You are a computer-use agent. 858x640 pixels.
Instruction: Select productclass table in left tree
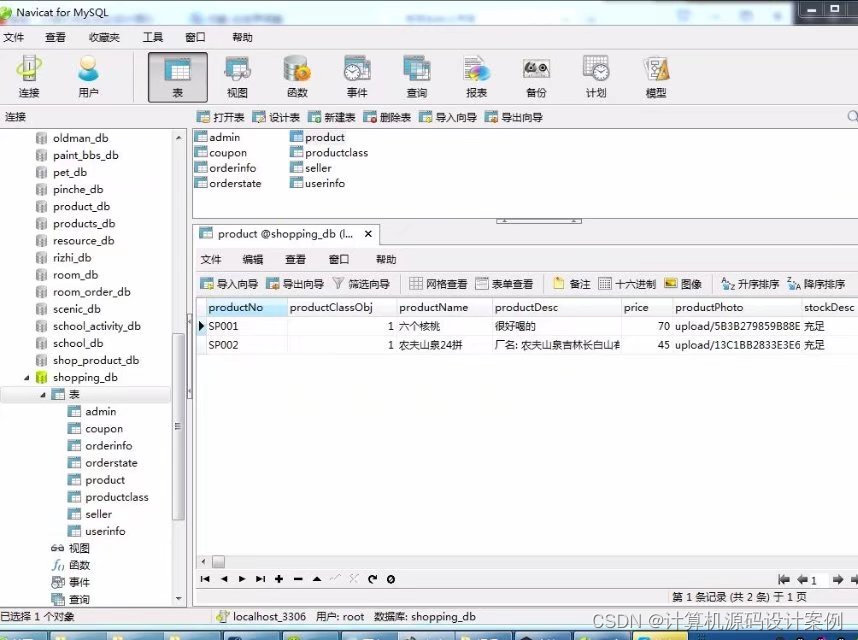(x=117, y=497)
